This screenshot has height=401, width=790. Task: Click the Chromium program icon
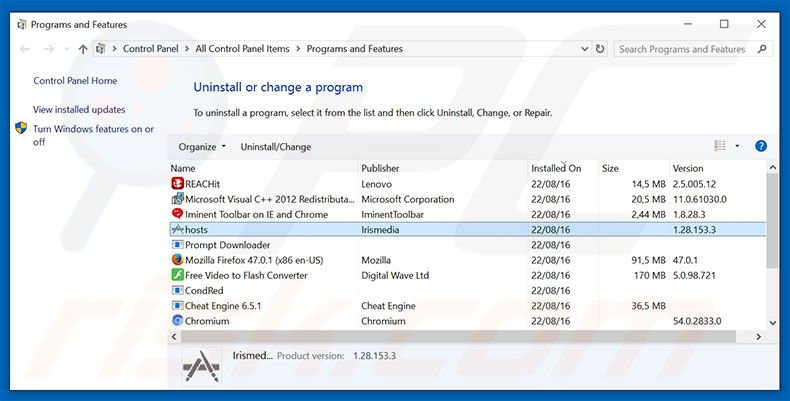177,320
